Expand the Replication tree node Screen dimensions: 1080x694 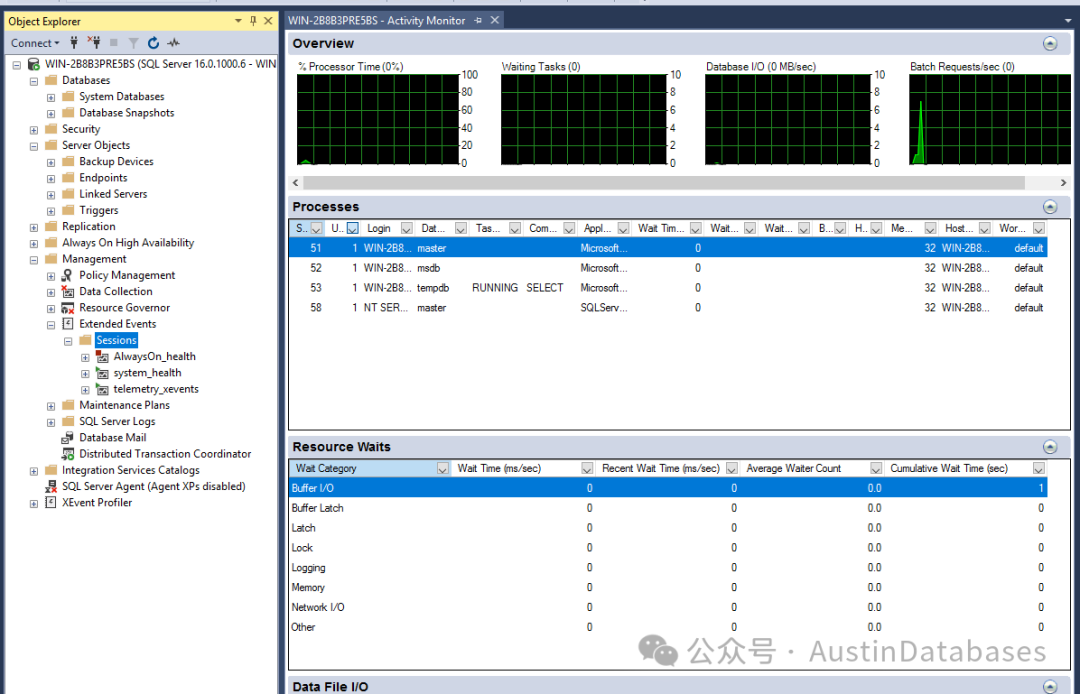[x=34, y=227]
